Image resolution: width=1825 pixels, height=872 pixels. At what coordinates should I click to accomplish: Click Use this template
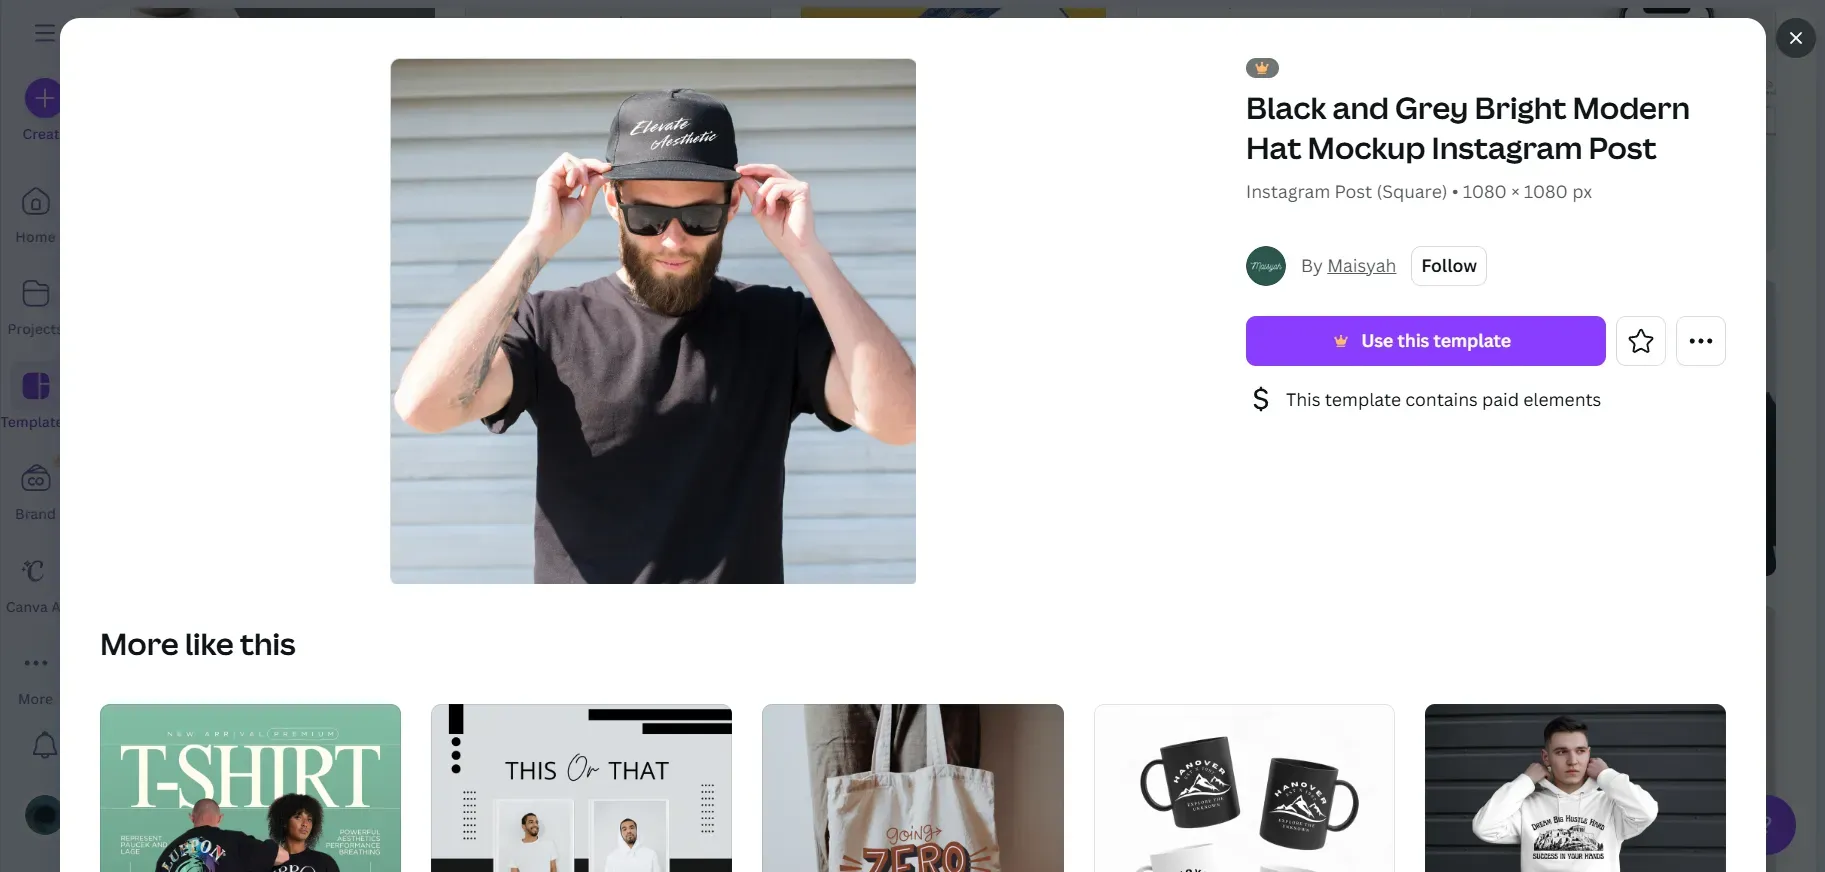(x=1424, y=341)
